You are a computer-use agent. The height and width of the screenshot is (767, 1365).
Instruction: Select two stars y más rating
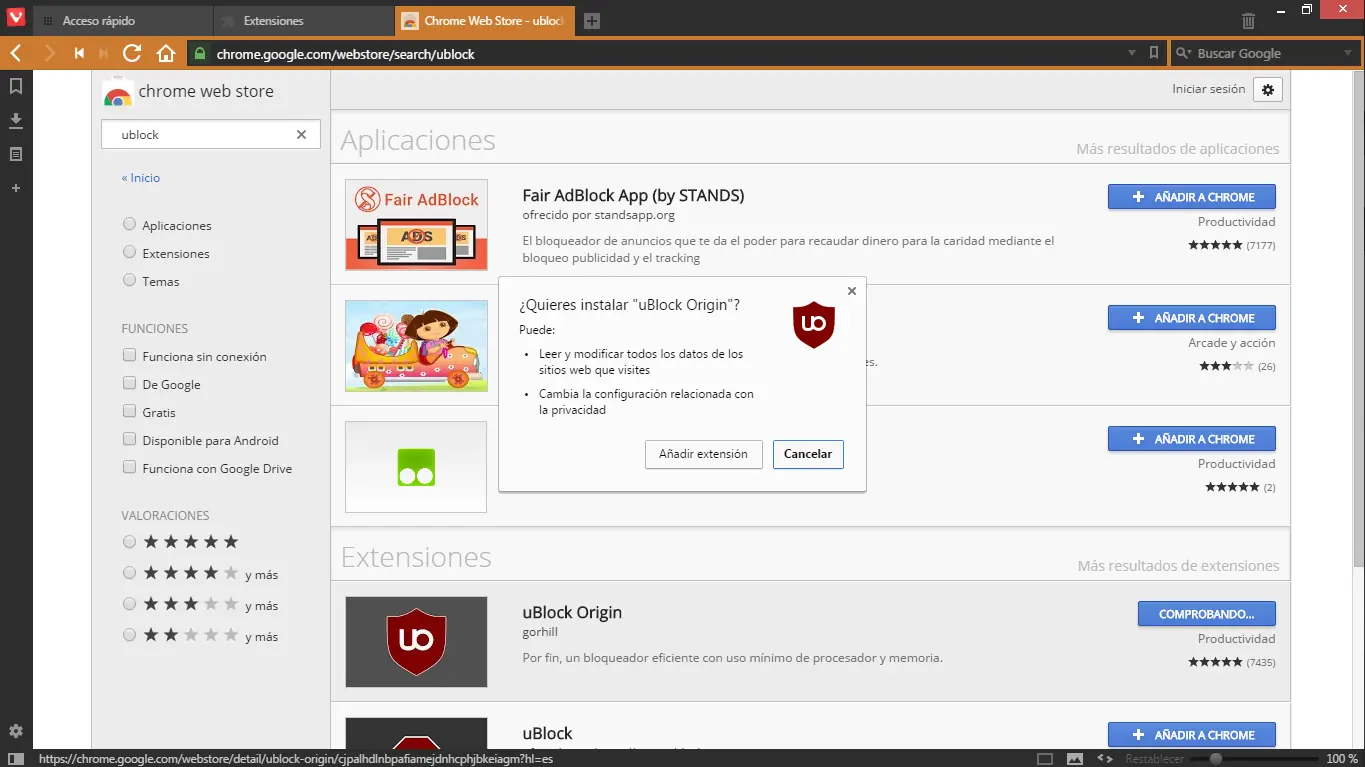tap(129, 635)
